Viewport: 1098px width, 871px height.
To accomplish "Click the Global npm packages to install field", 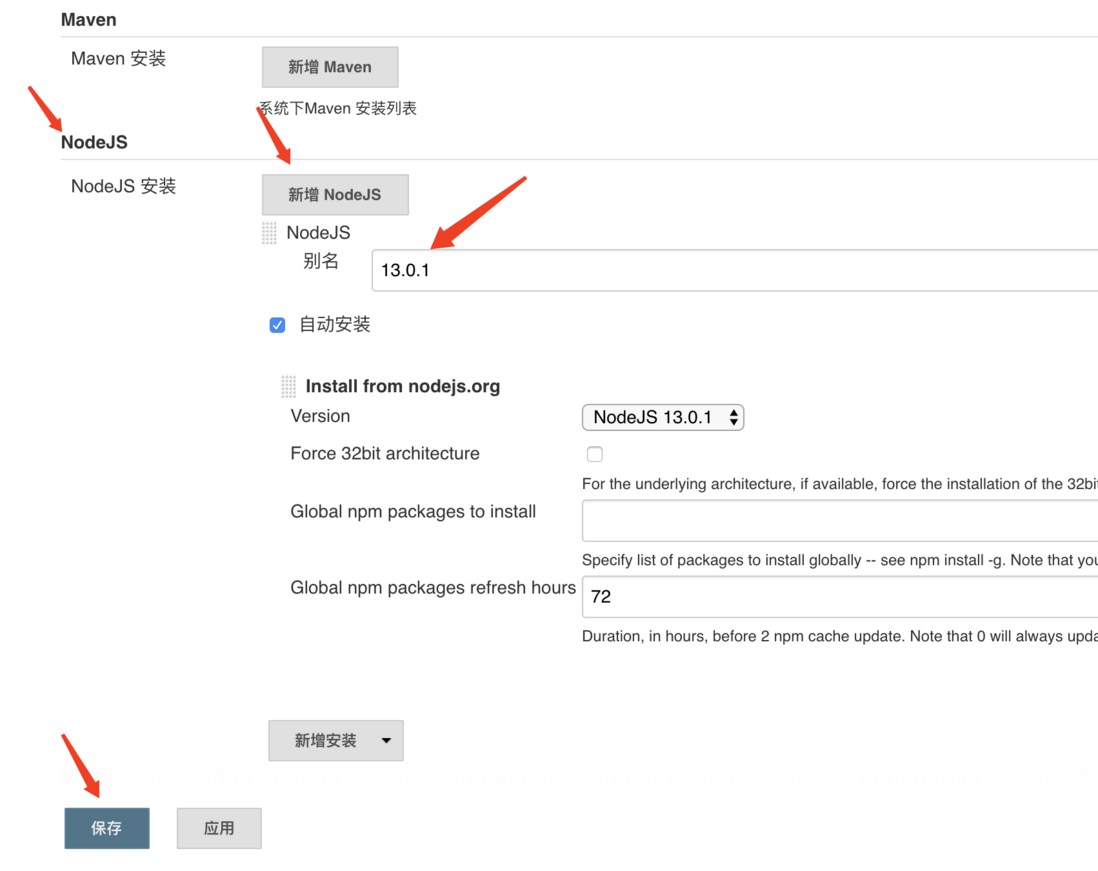I will [840, 520].
